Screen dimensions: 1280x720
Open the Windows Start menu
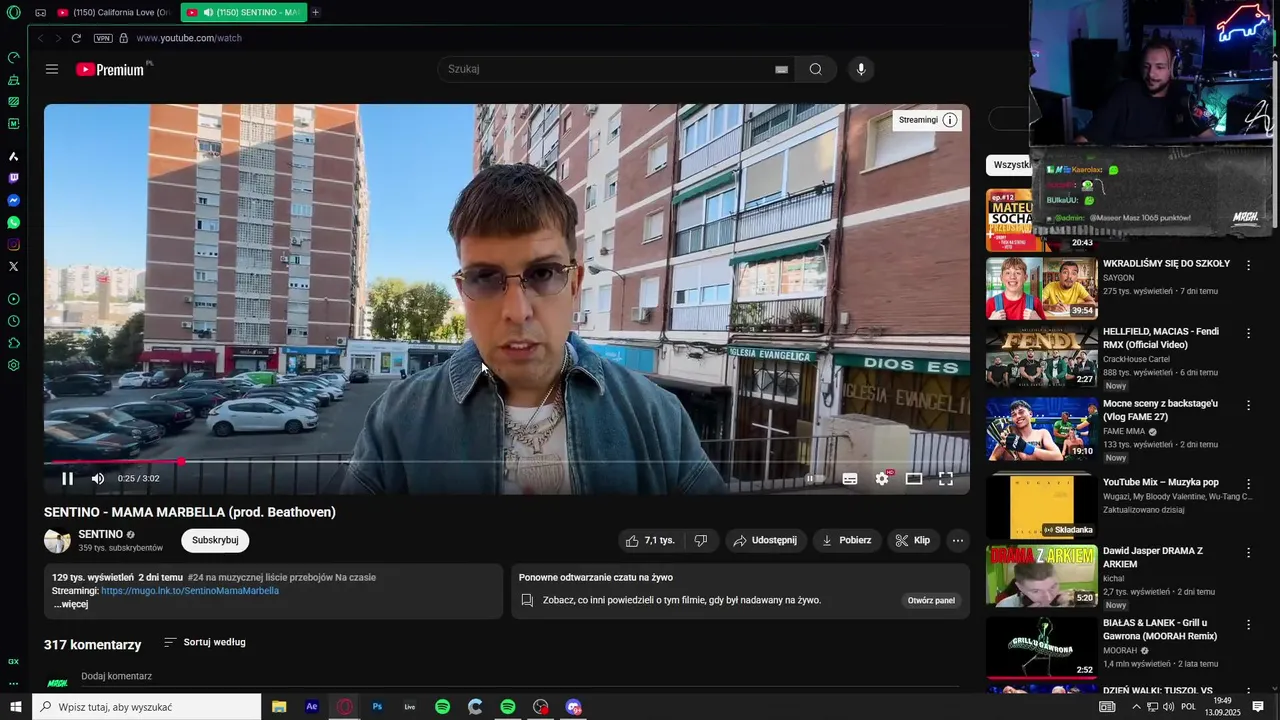click(16, 707)
